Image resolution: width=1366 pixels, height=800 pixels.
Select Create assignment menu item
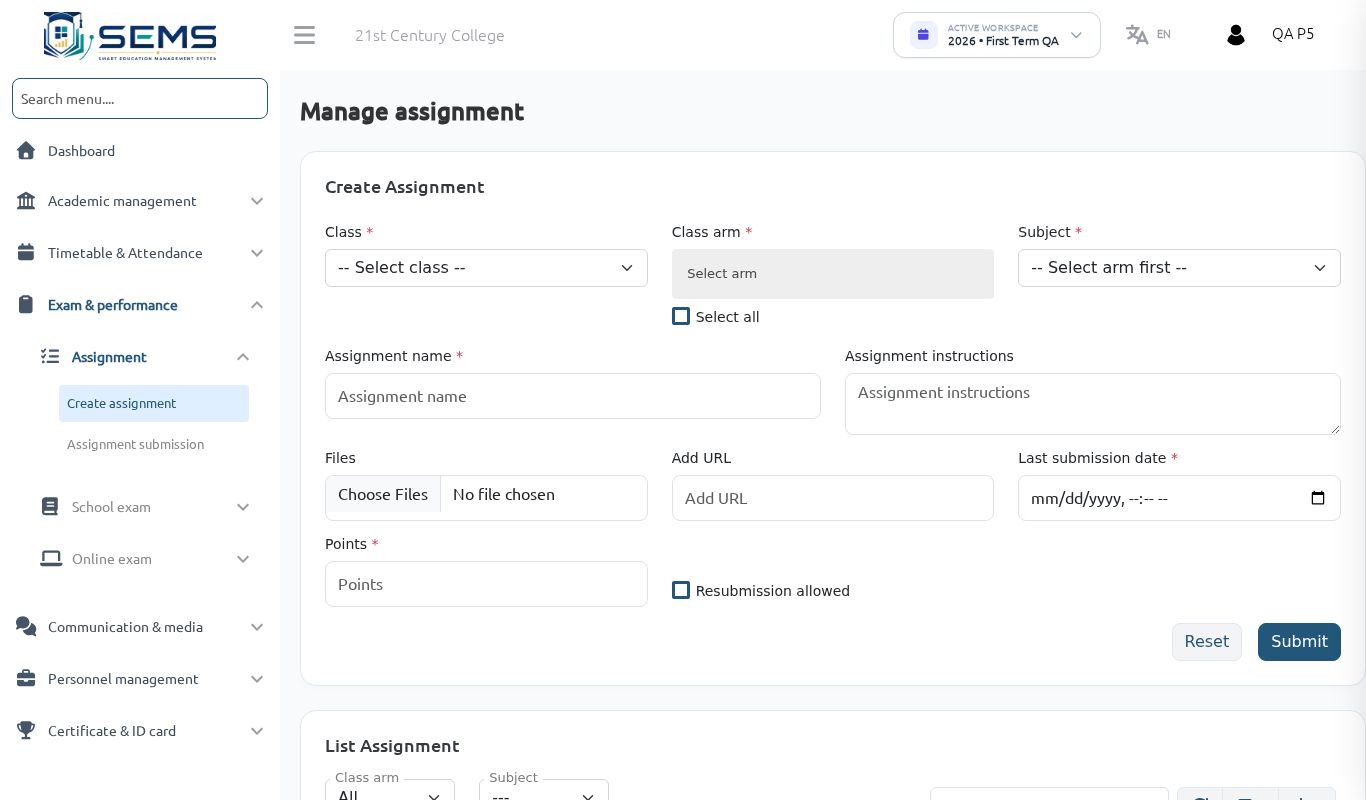coord(154,403)
